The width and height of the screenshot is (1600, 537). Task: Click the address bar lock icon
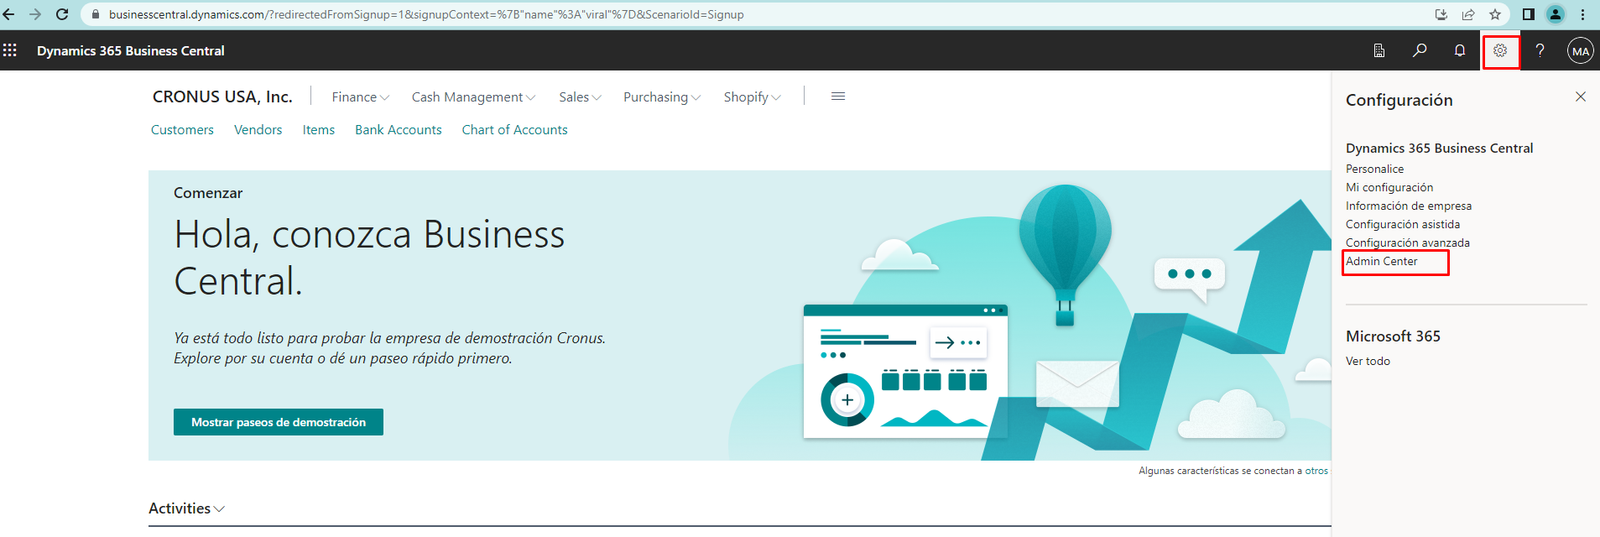(96, 15)
